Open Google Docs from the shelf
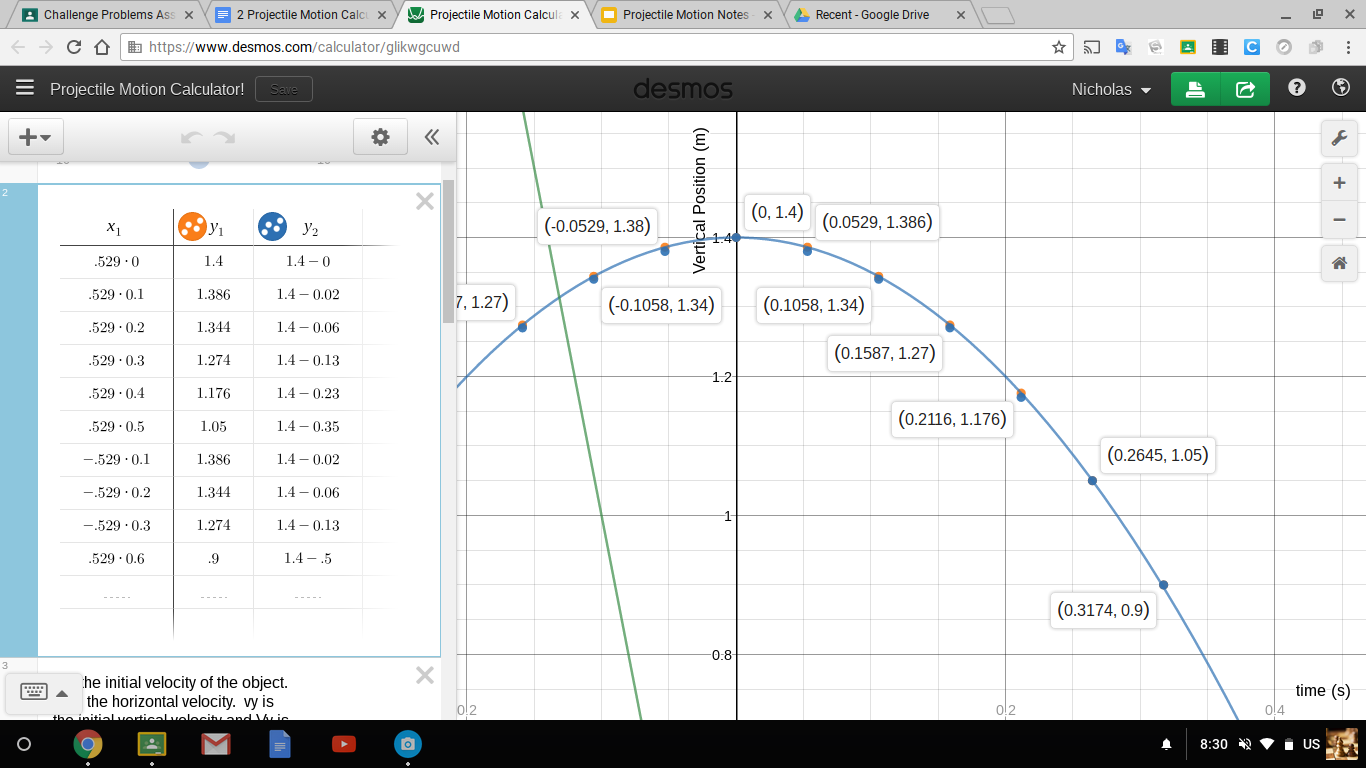 (x=280, y=744)
